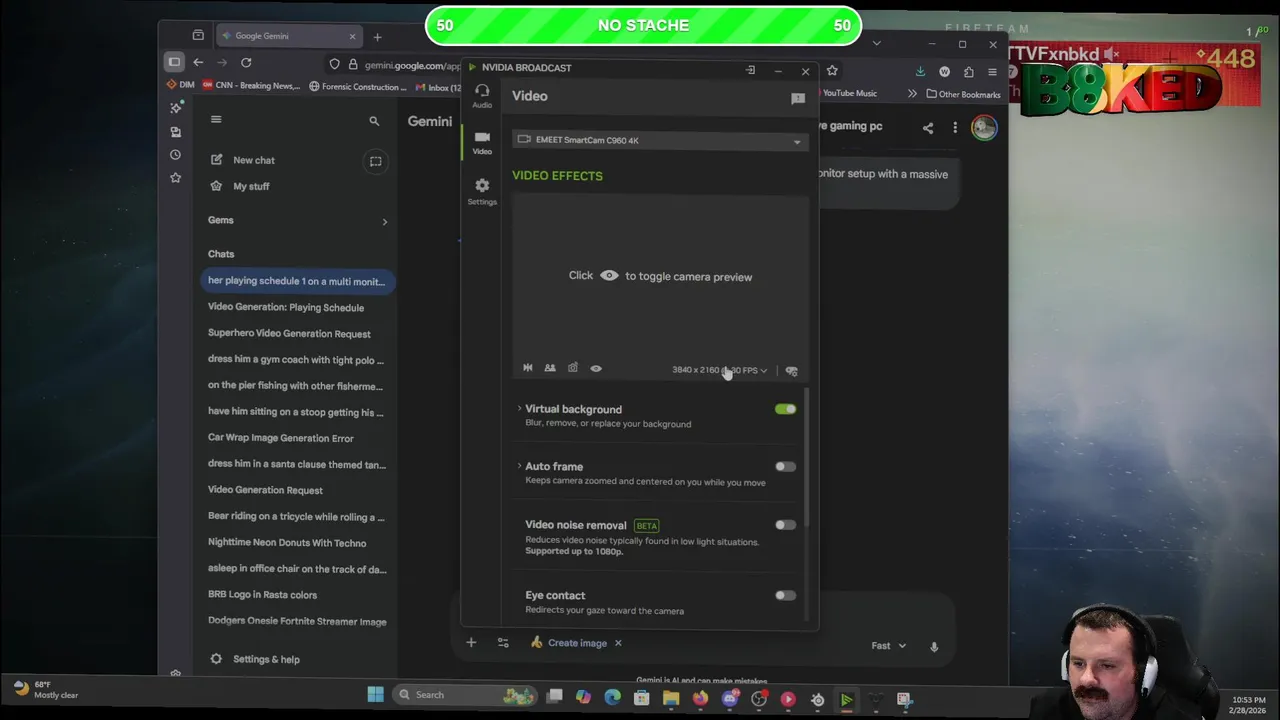
Task: Open chat 'Nighttime Neon Donuts With Techno'
Action: (287, 542)
